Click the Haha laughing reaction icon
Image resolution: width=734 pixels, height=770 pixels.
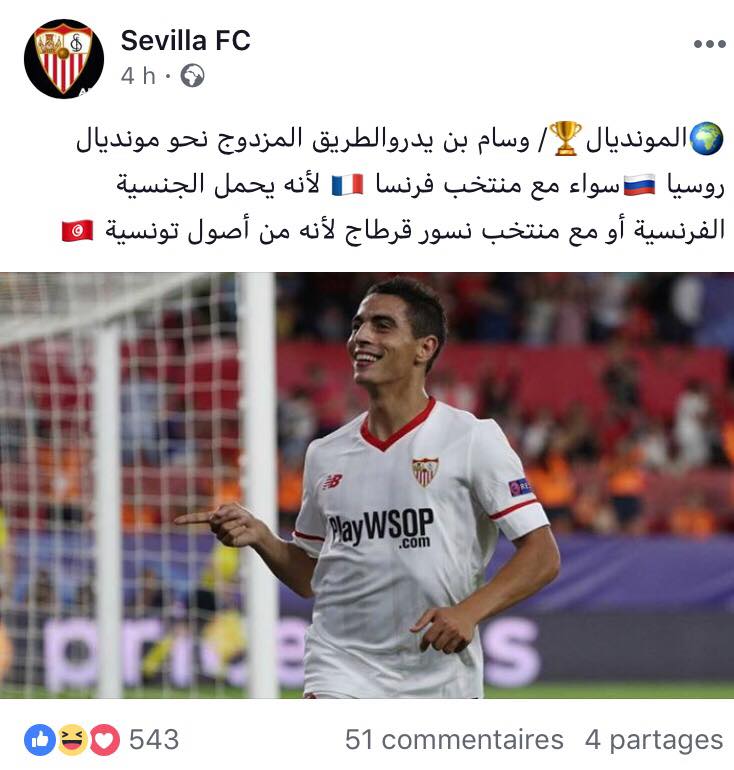[72, 740]
